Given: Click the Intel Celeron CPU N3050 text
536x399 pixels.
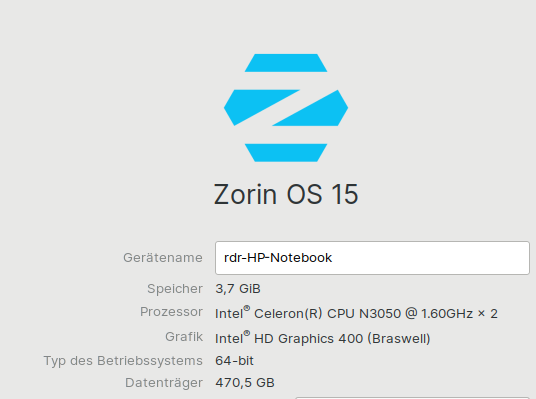Looking at the screenshot, I should tap(308, 313).
